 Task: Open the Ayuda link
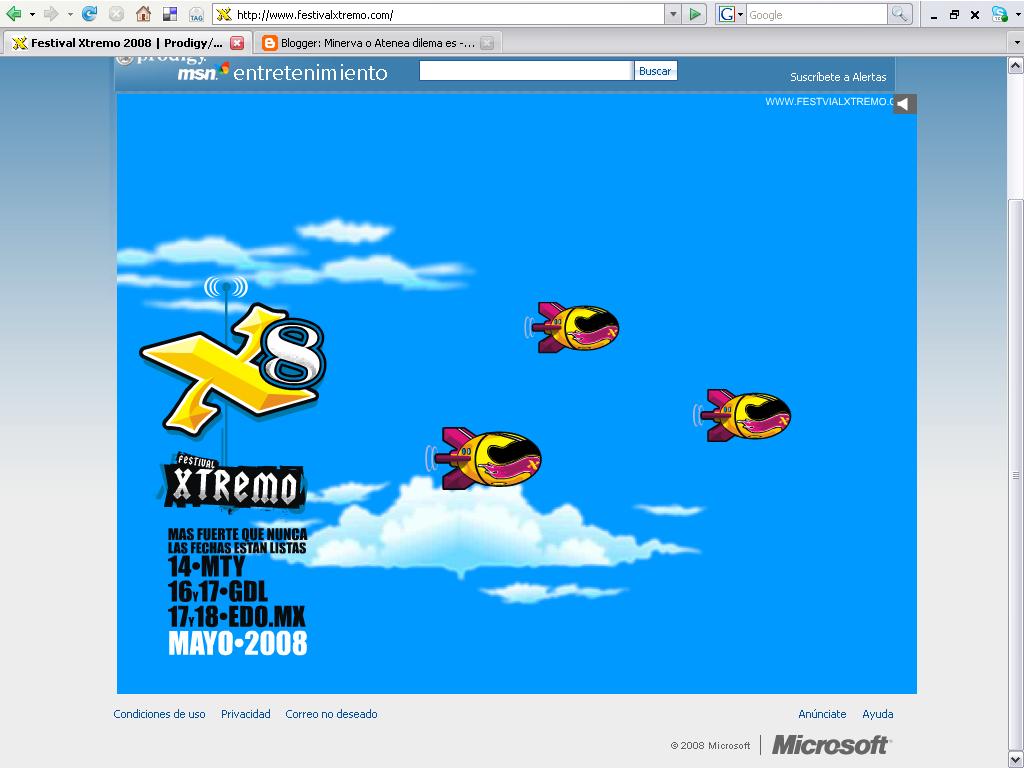click(878, 714)
